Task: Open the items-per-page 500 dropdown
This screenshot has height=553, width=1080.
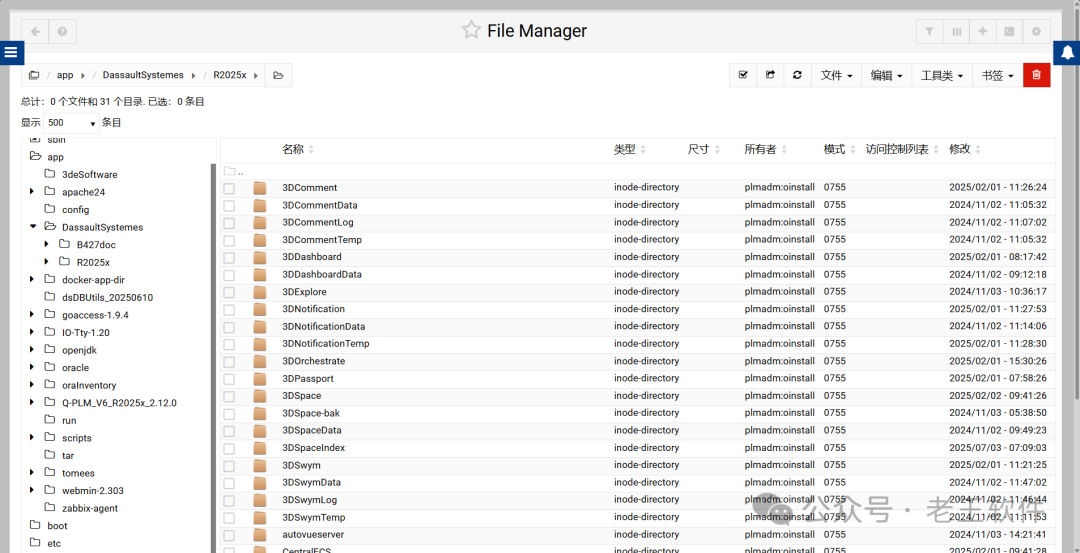Action: (x=72, y=123)
